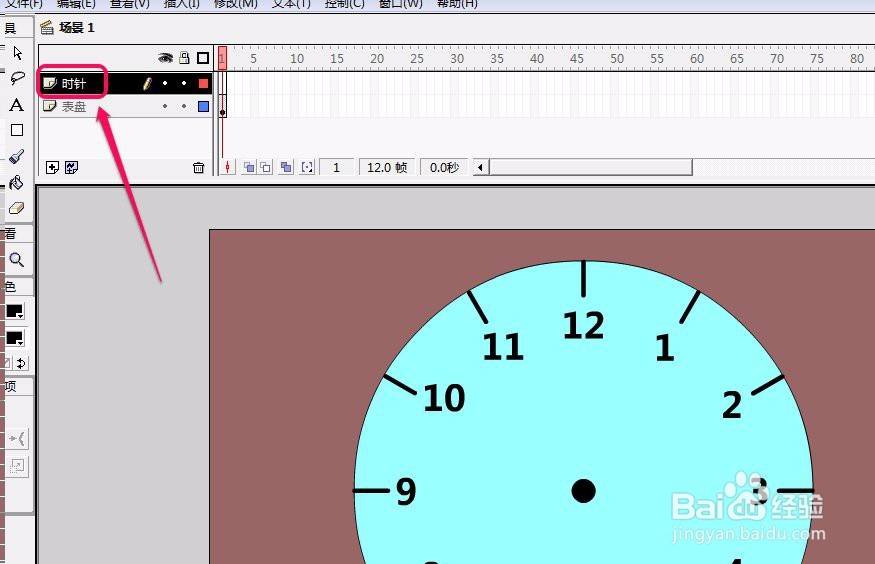Viewport: 875px width, 564px height.
Task: Select the Text tool (A)
Action: 17,104
